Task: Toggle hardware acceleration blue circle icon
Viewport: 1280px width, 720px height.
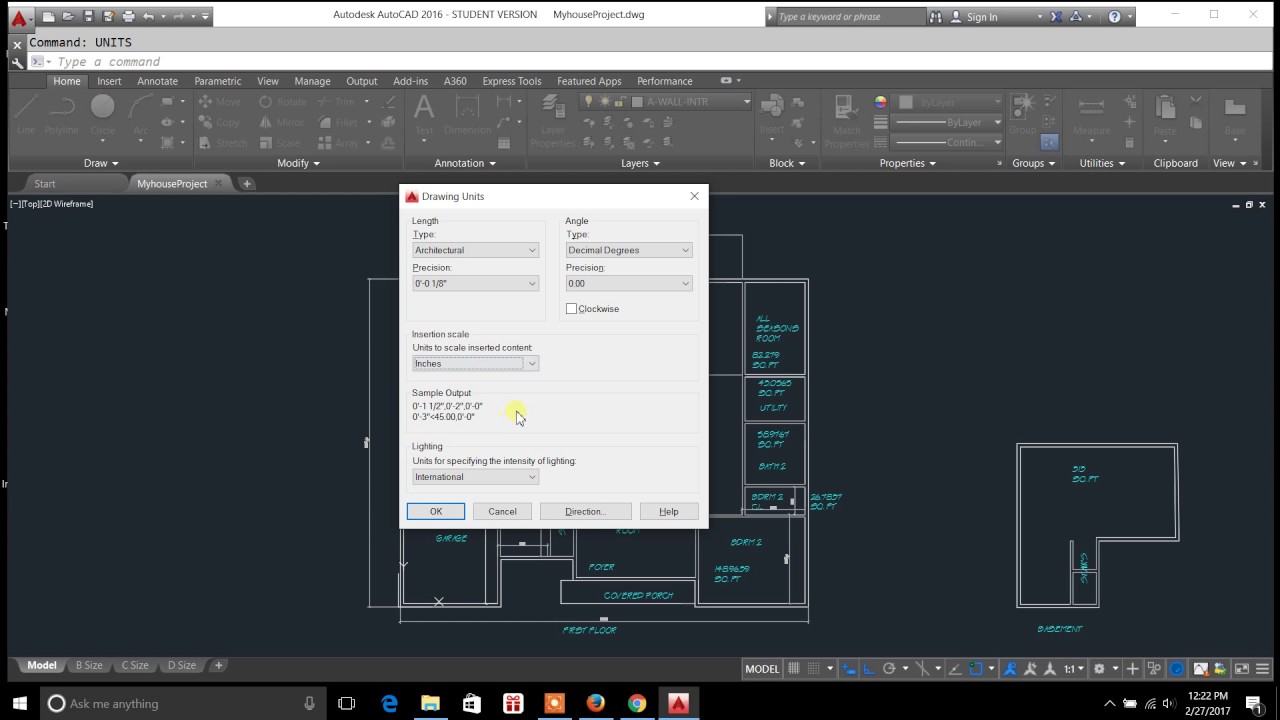Action: [1177, 669]
